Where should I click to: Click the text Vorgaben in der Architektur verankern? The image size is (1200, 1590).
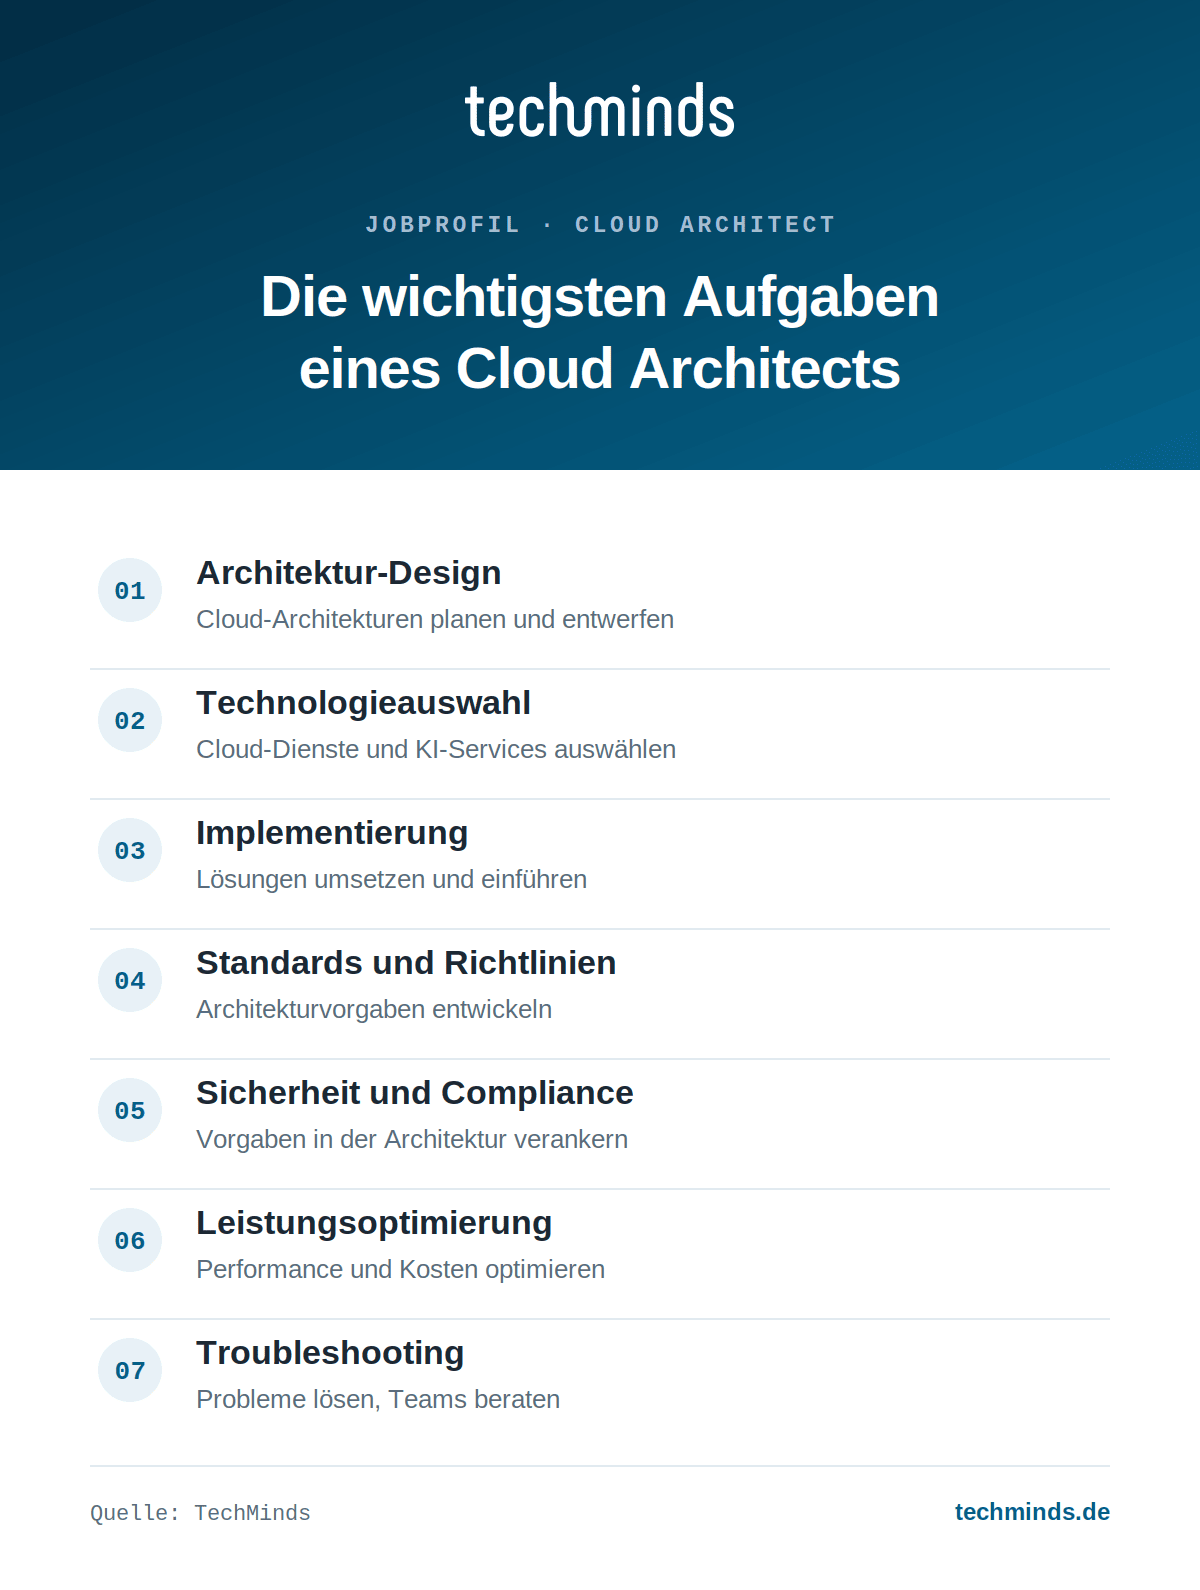(x=412, y=1139)
